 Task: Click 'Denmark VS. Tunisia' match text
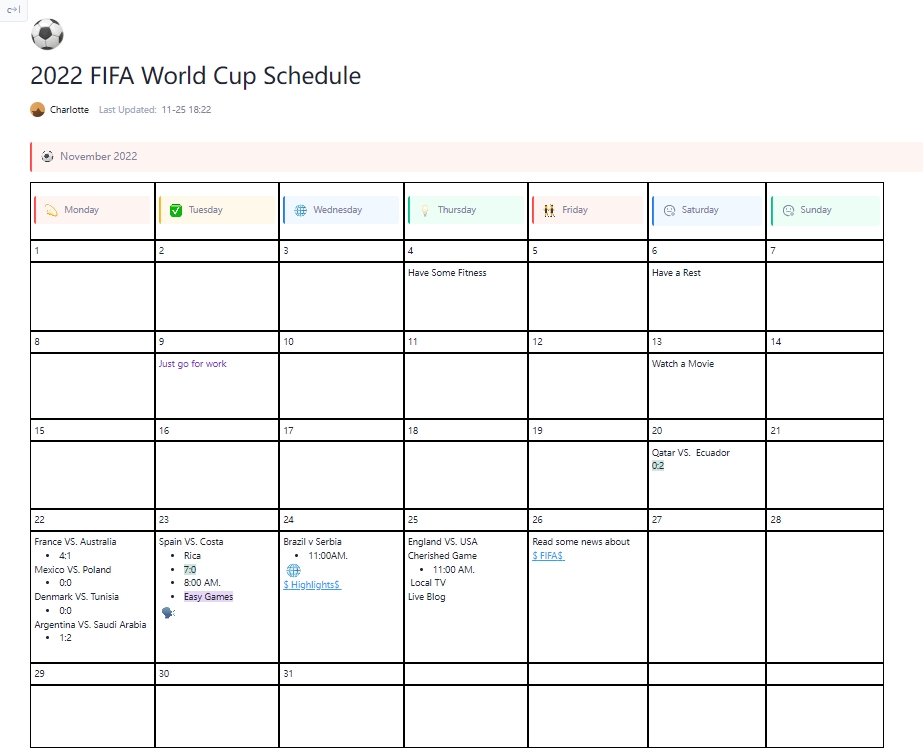click(x=77, y=597)
